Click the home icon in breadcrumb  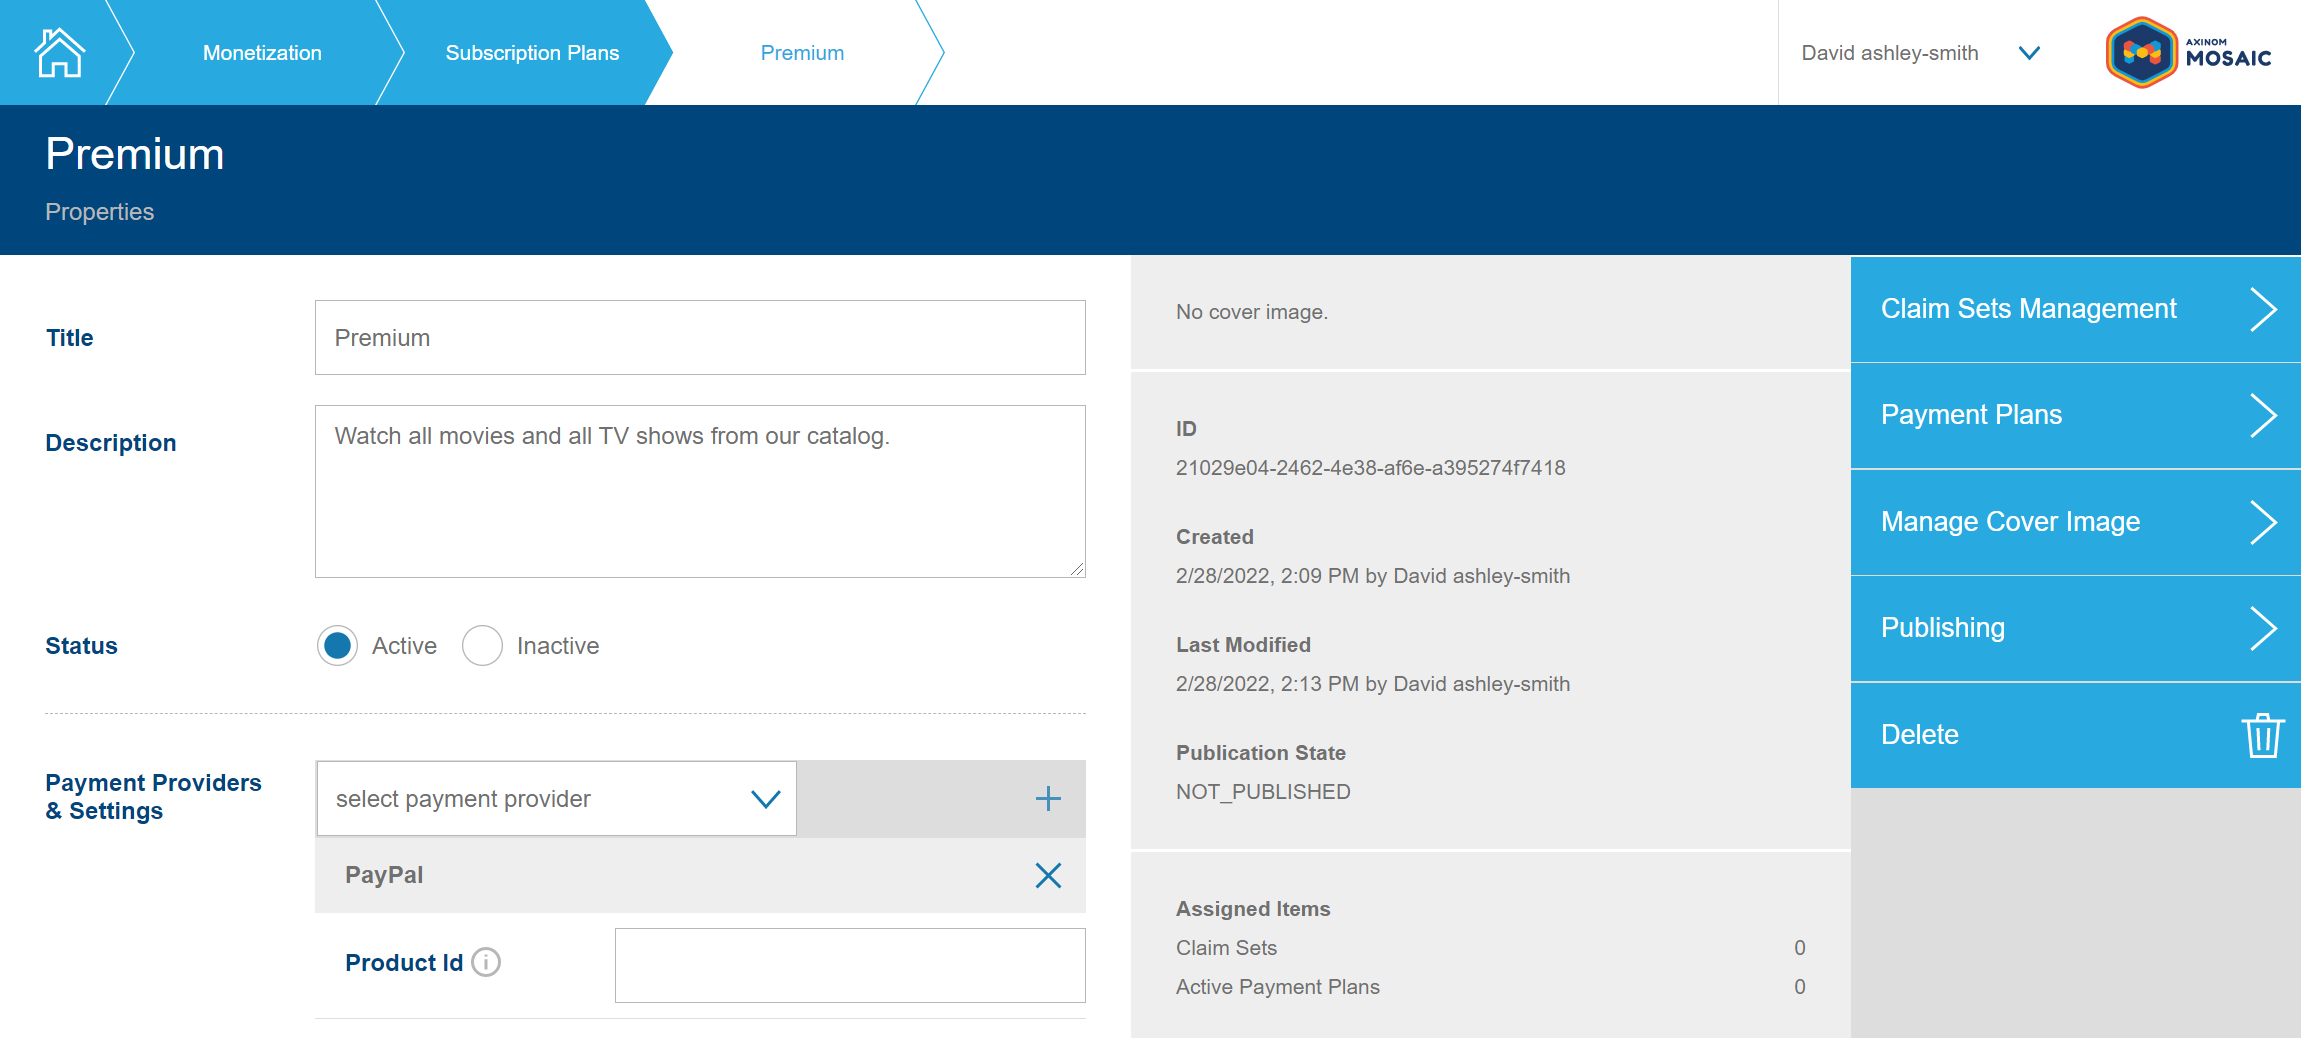pyautogui.click(x=59, y=52)
